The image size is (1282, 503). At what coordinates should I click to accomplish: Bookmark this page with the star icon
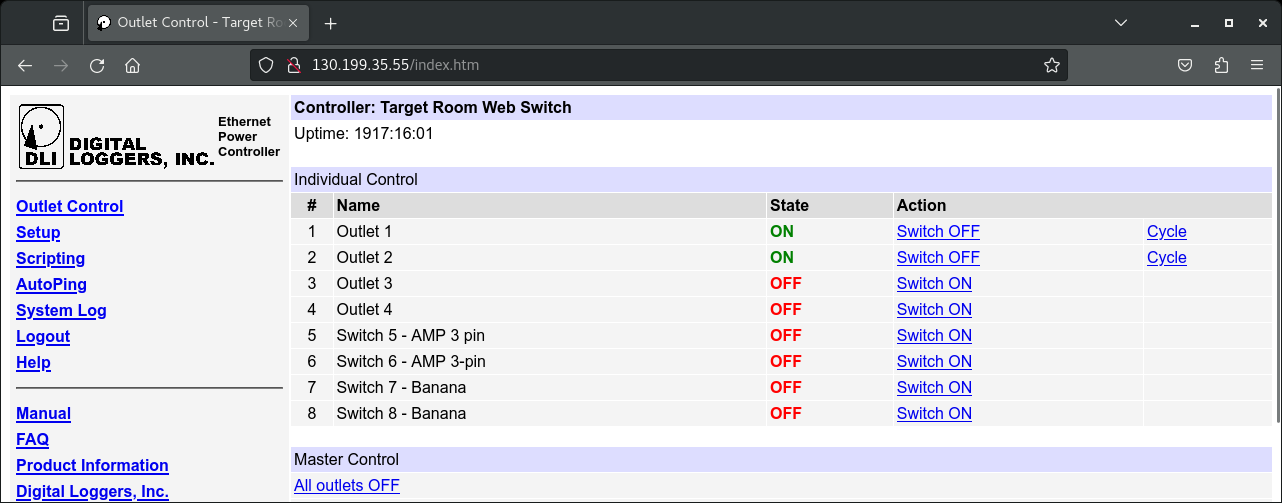coord(1051,65)
